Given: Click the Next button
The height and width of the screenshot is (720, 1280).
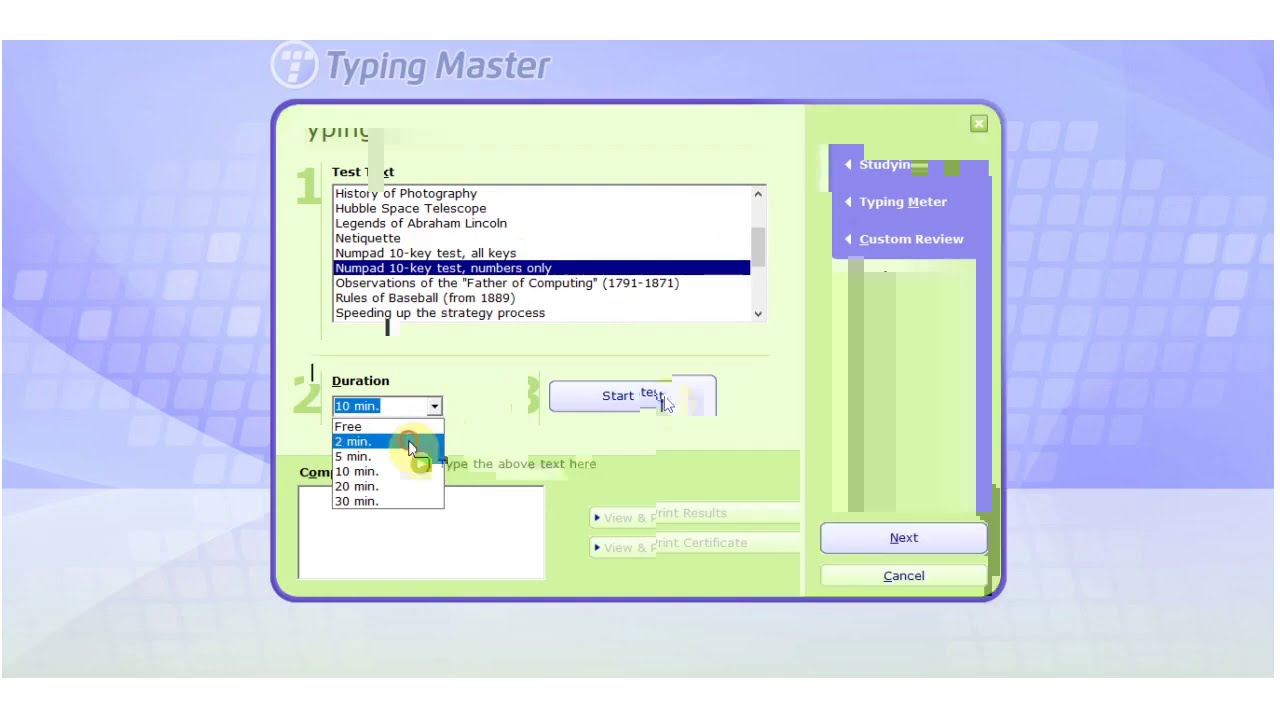Looking at the screenshot, I should pyautogui.click(x=904, y=538).
